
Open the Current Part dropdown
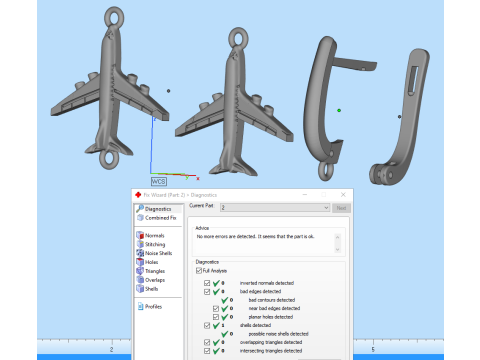(275, 208)
